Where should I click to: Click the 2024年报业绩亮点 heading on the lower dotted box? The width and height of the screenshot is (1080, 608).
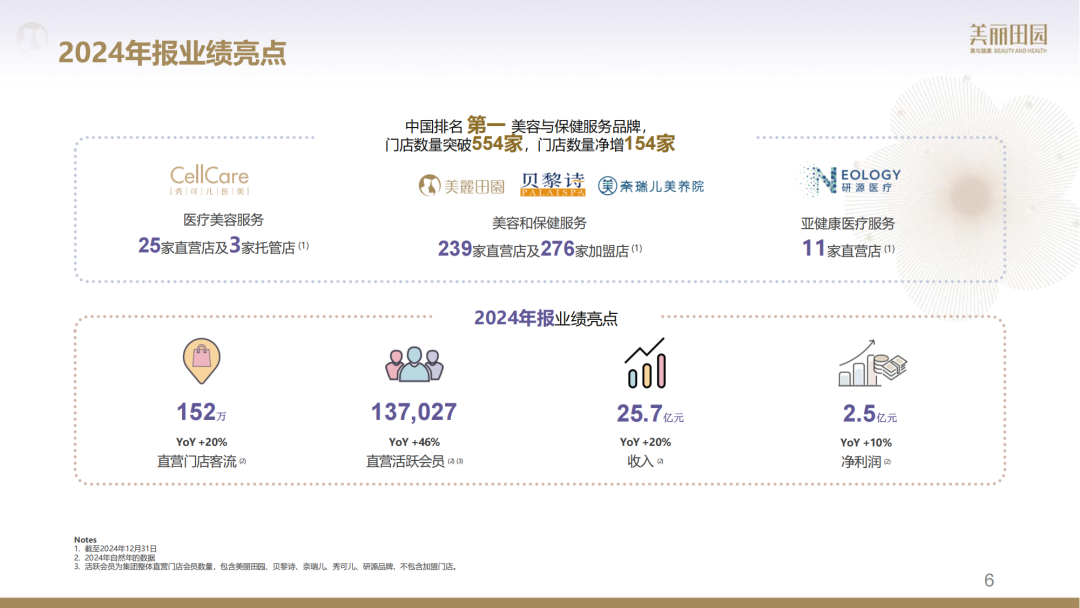[546, 318]
